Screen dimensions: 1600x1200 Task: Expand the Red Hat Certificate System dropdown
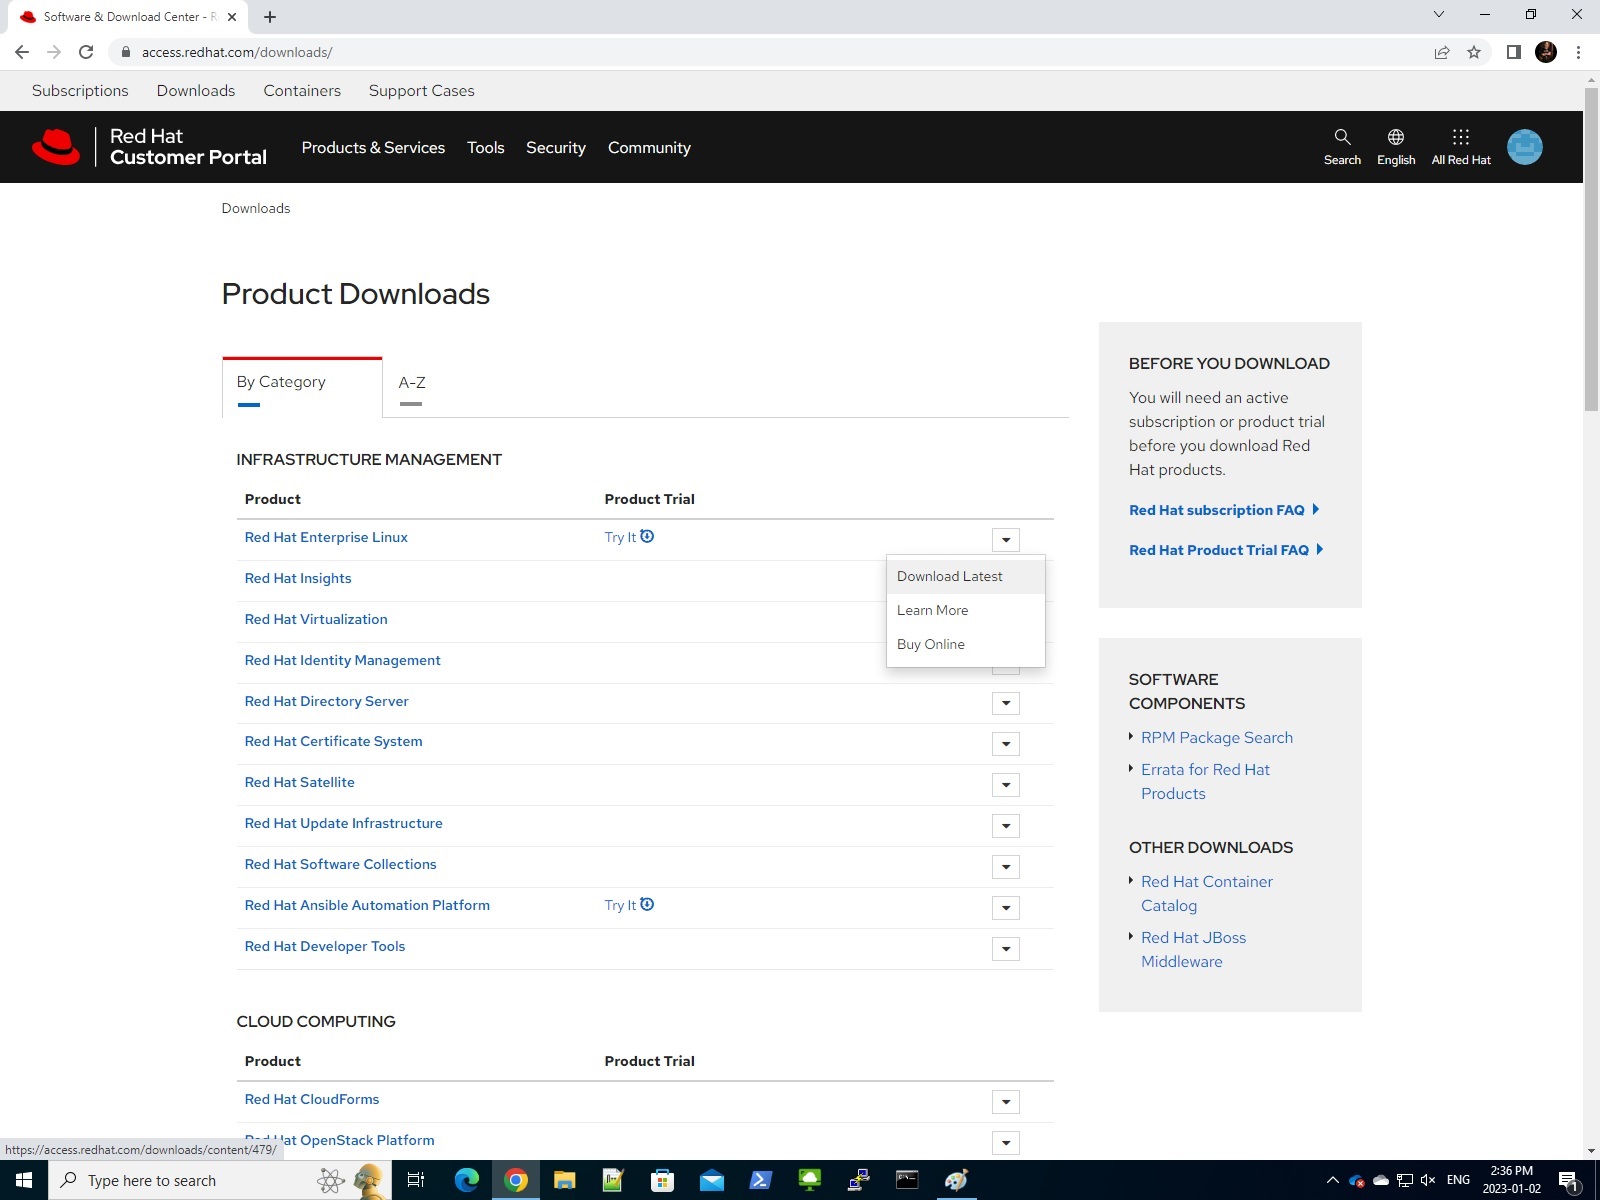pyautogui.click(x=1006, y=744)
